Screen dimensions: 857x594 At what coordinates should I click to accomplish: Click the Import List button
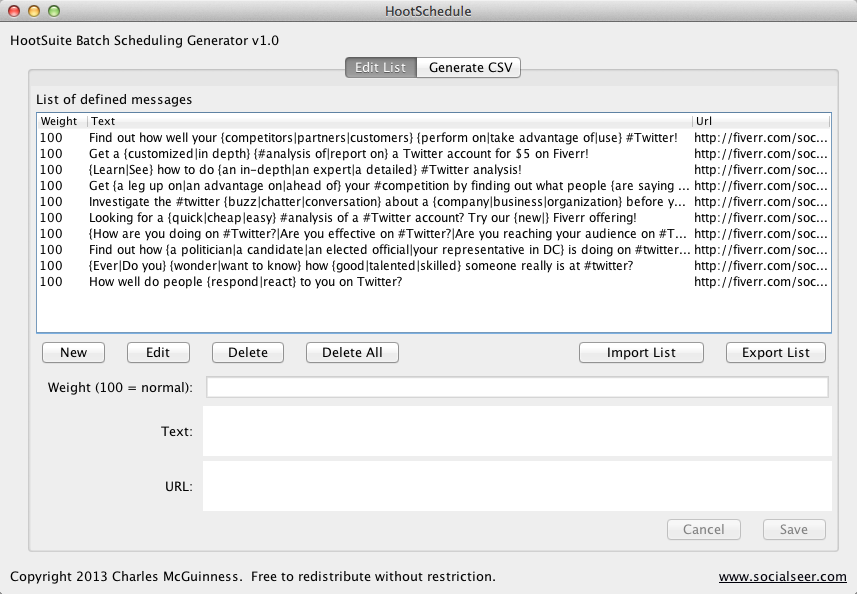641,352
